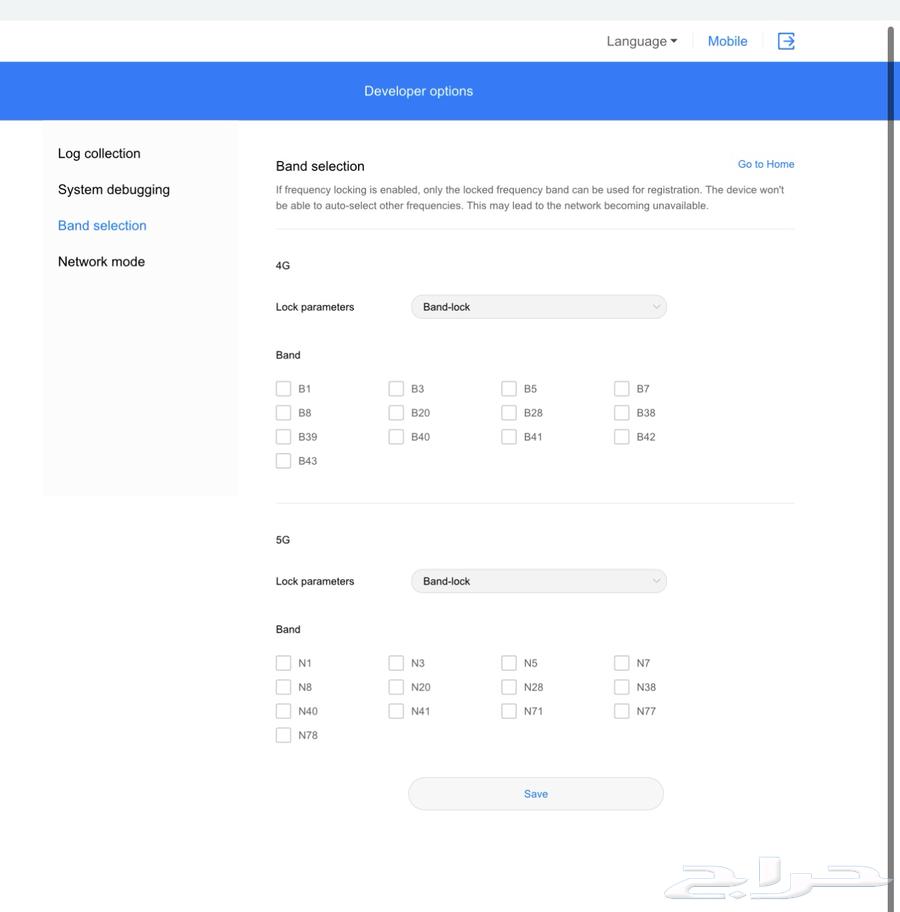The height and width of the screenshot is (912, 900).
Task: Check the N77 5G band checkbox
Action: (x=622, y=711)
